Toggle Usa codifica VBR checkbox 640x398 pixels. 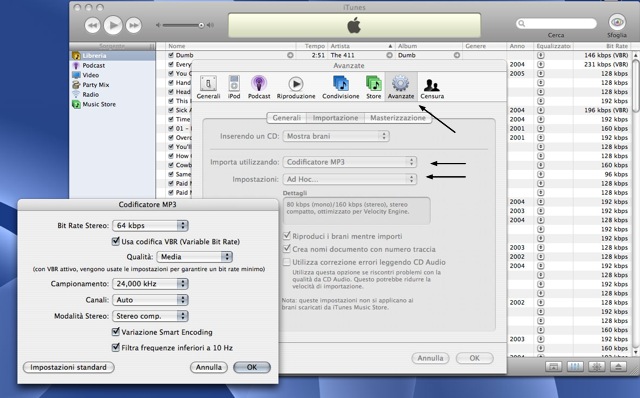pyautogui.click(x=116, y=241)
